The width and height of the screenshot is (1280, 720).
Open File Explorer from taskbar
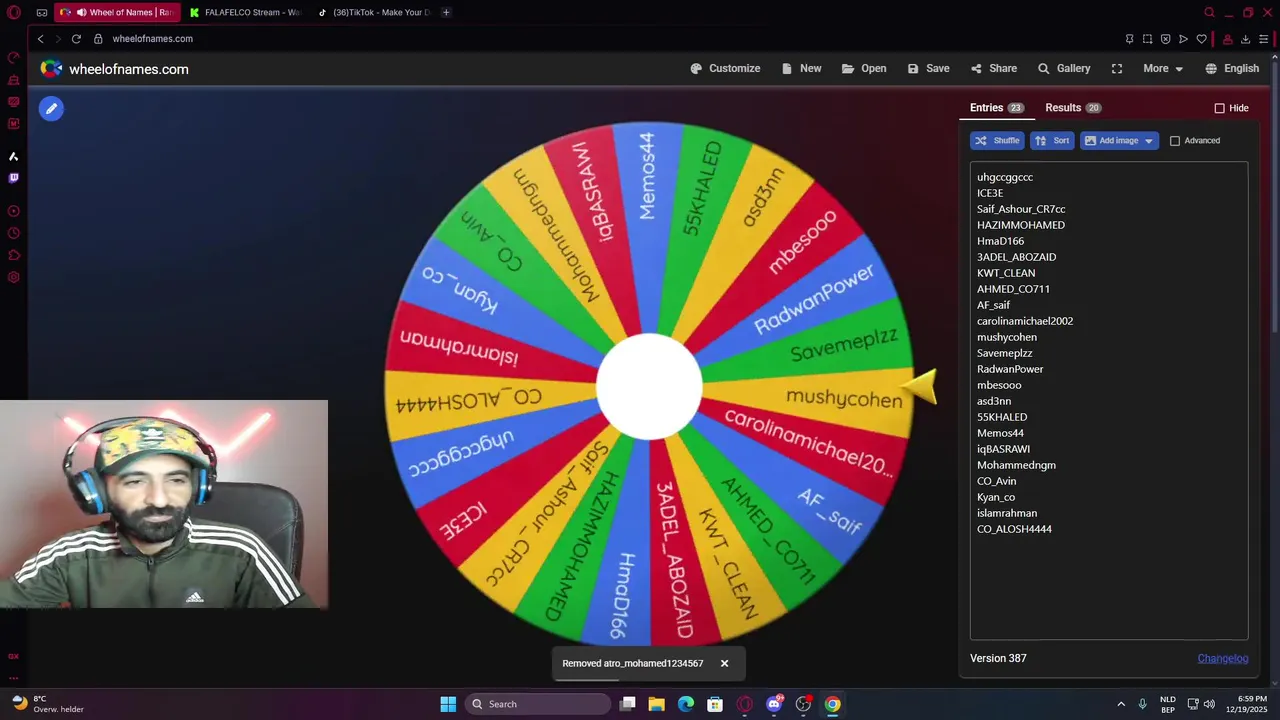pos(657,704)
